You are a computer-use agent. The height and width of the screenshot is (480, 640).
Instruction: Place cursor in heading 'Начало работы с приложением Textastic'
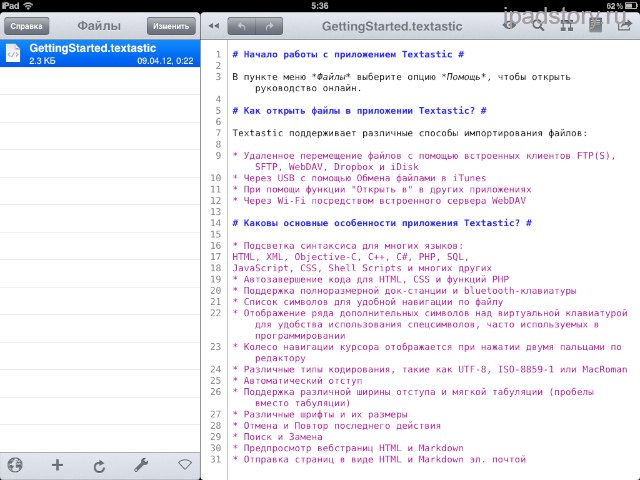348,54
